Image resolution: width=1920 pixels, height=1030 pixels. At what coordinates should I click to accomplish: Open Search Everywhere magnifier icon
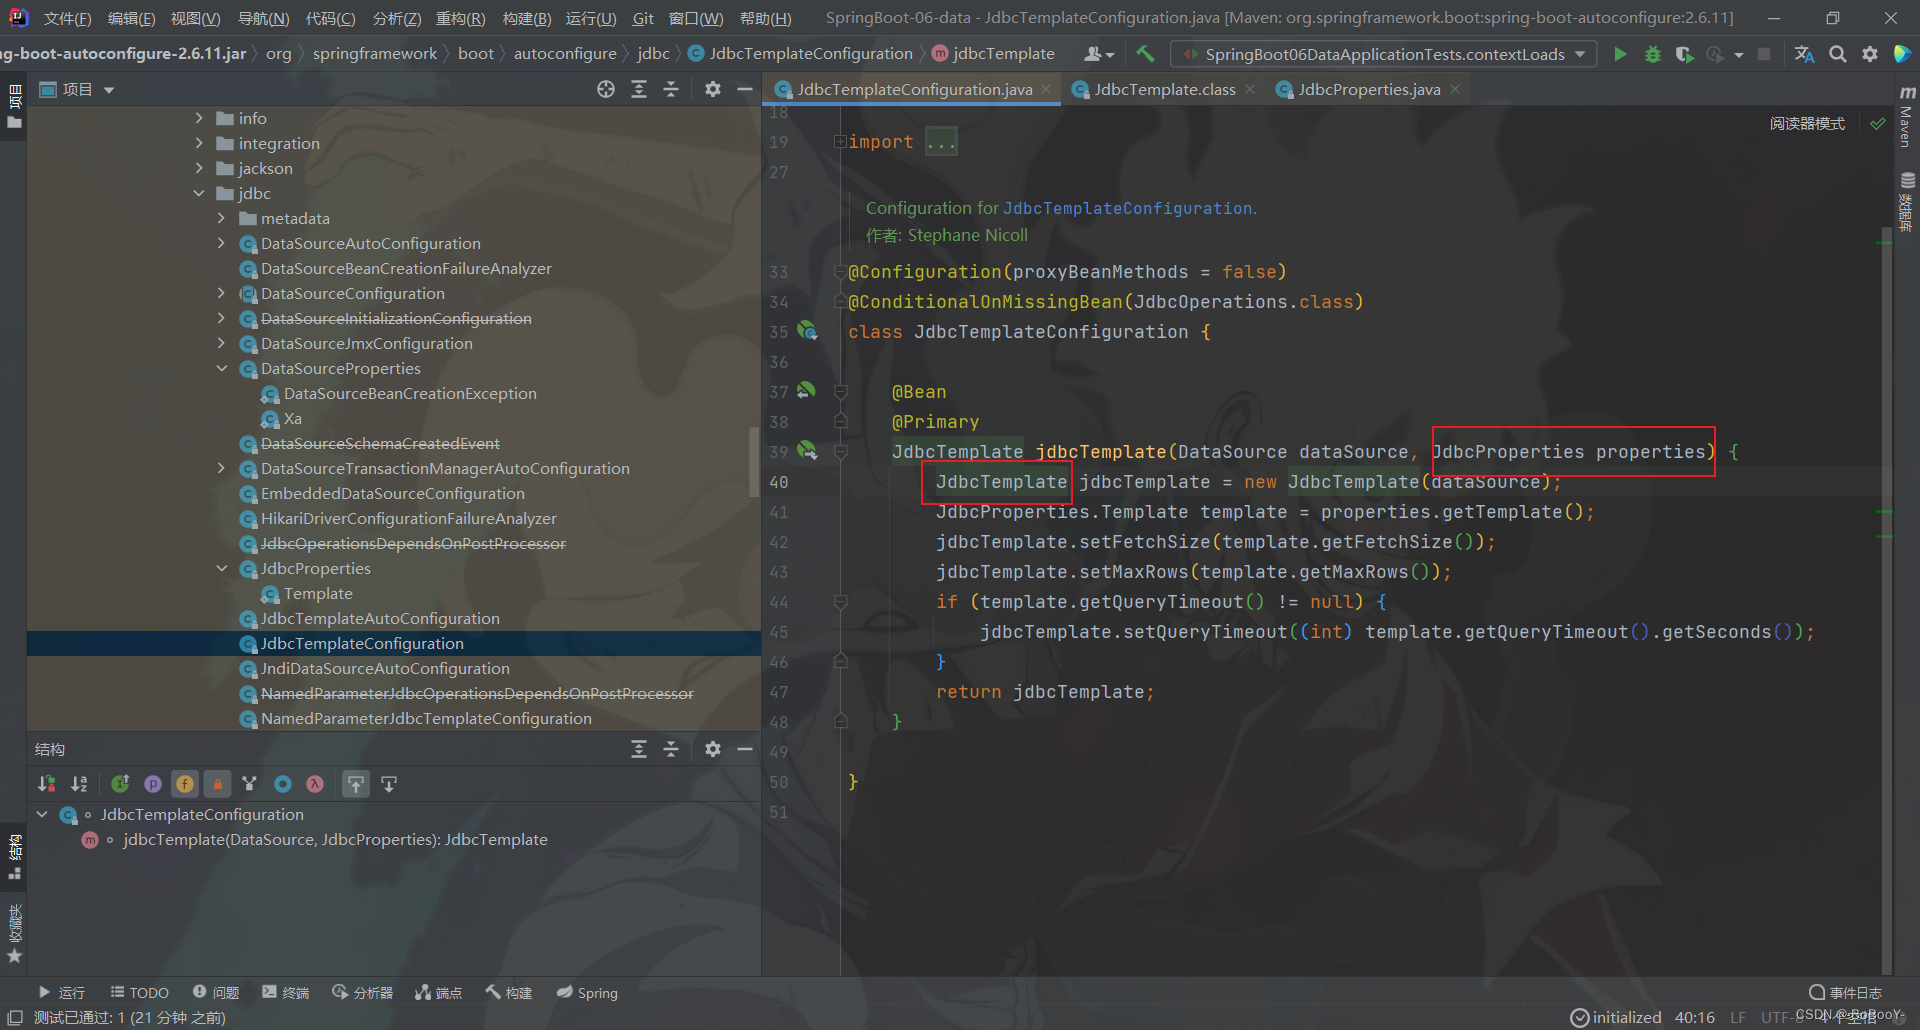click(1837, 54)
